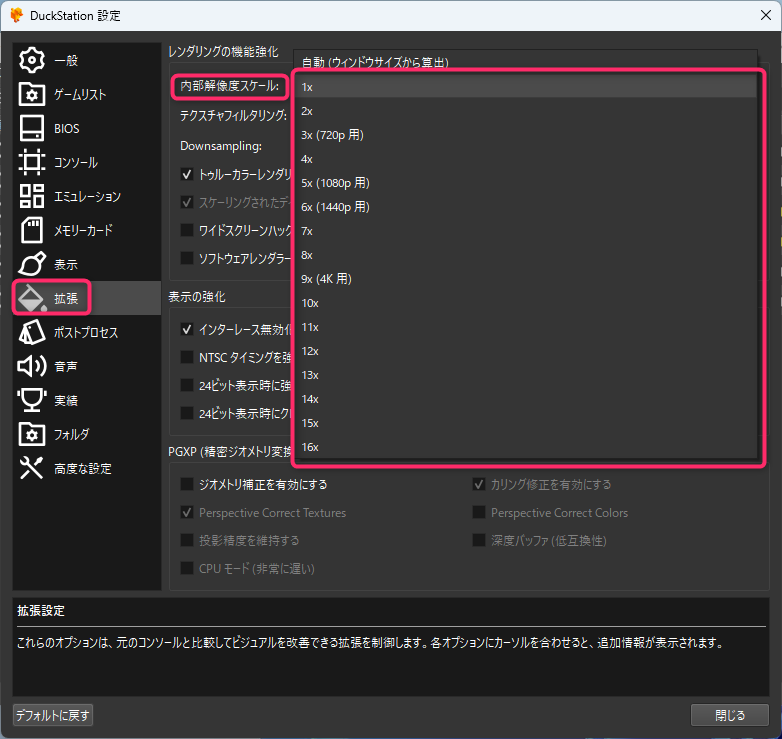Screen dimensions: 782x739
Task: Click the テクスチャフィルタリング label
Action: click(233, 116)
